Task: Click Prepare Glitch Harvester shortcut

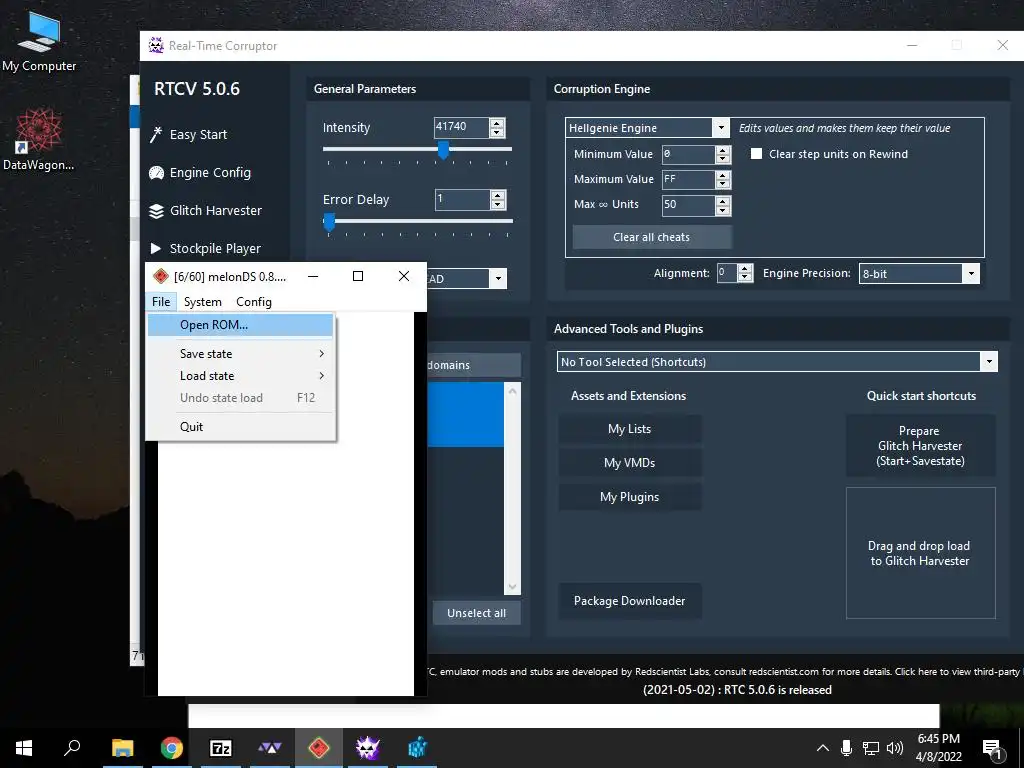Action: tap(920, 446)
